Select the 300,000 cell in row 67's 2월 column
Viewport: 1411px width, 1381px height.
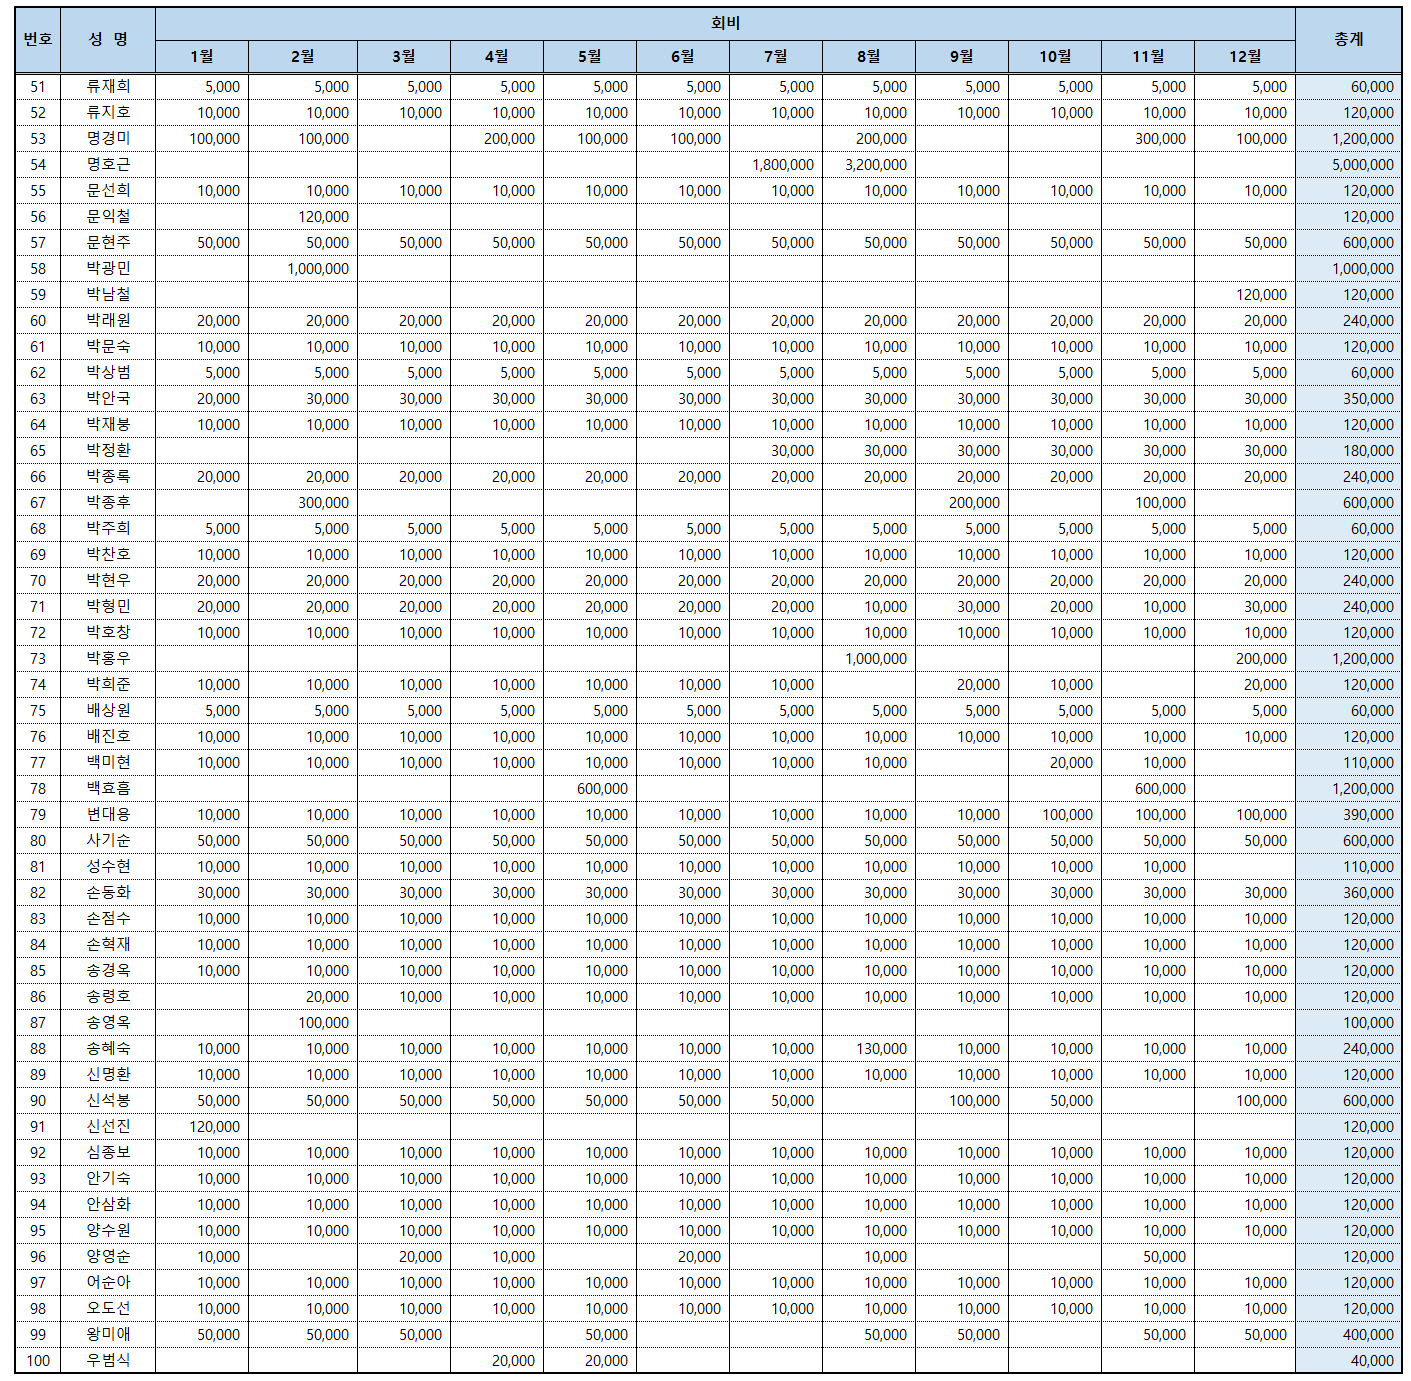(323, 503)
